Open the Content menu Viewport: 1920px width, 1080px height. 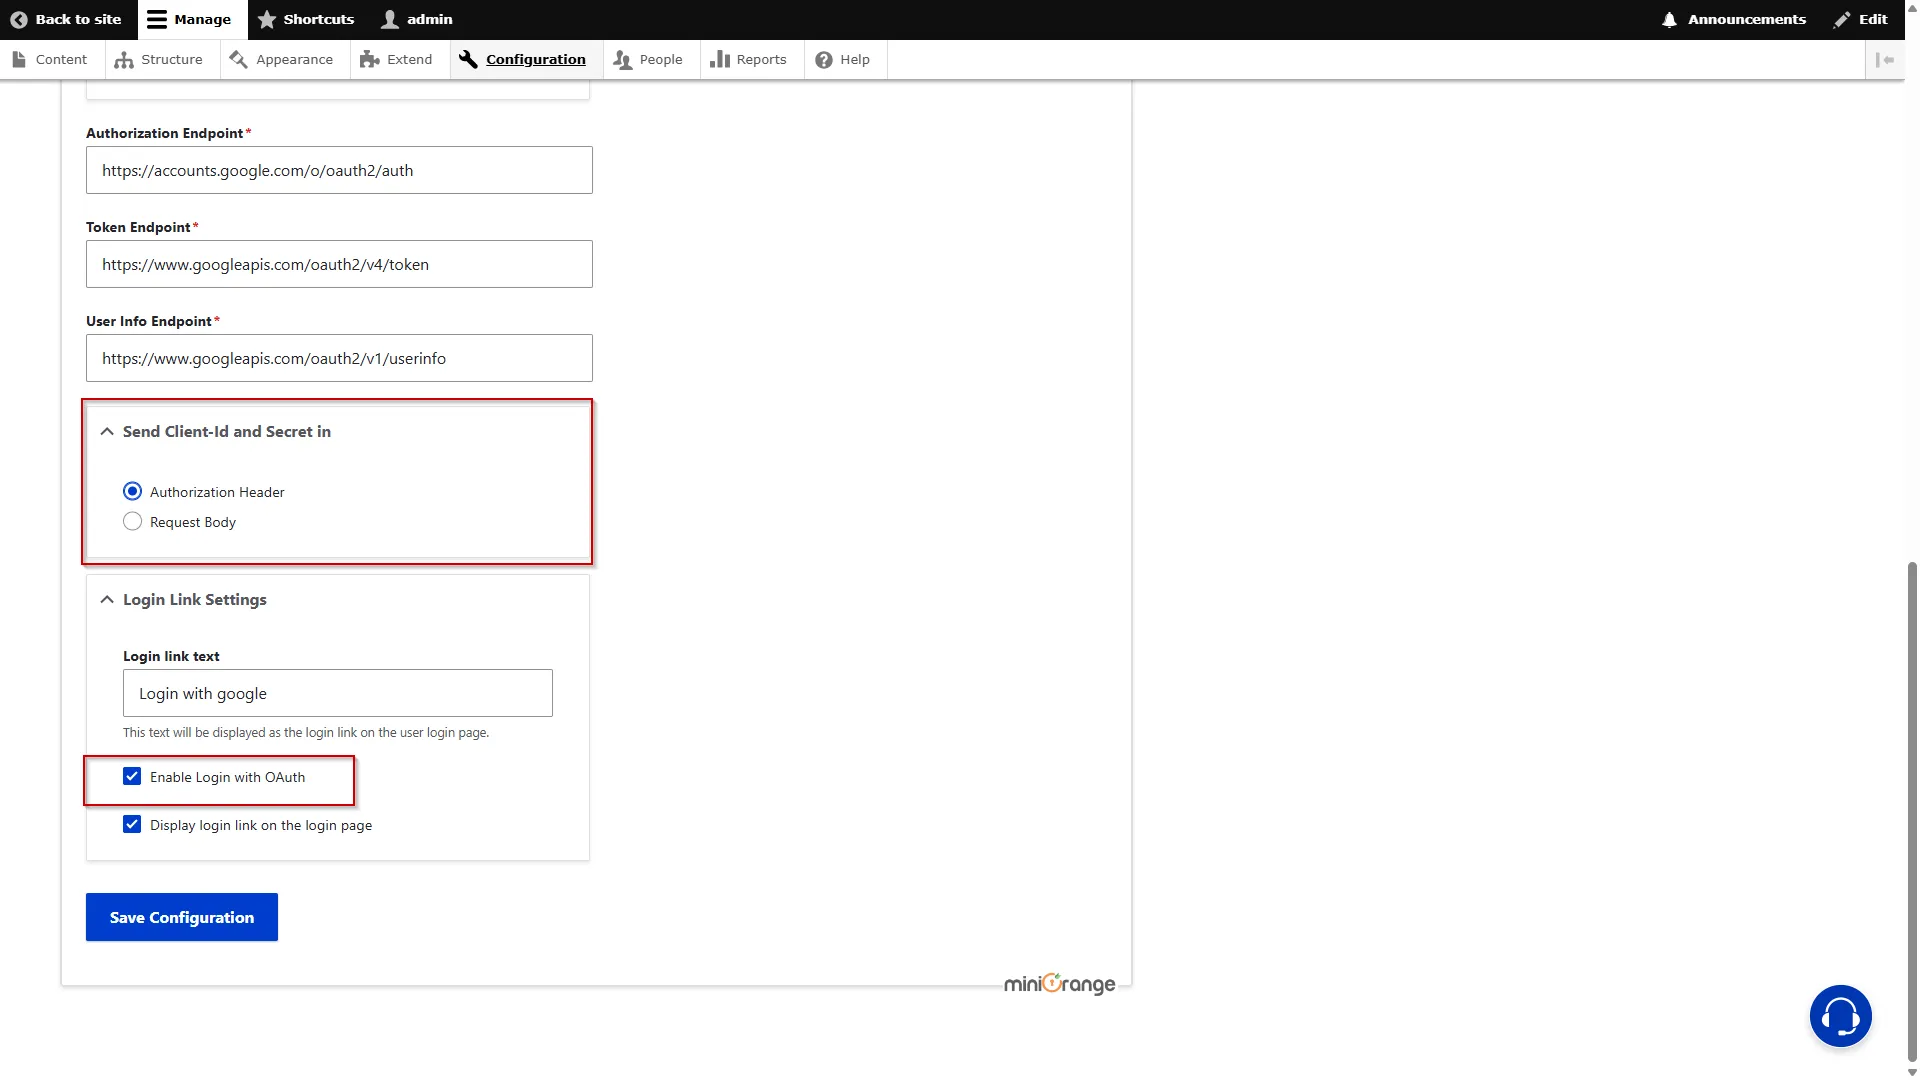click(x=50, y=59)
